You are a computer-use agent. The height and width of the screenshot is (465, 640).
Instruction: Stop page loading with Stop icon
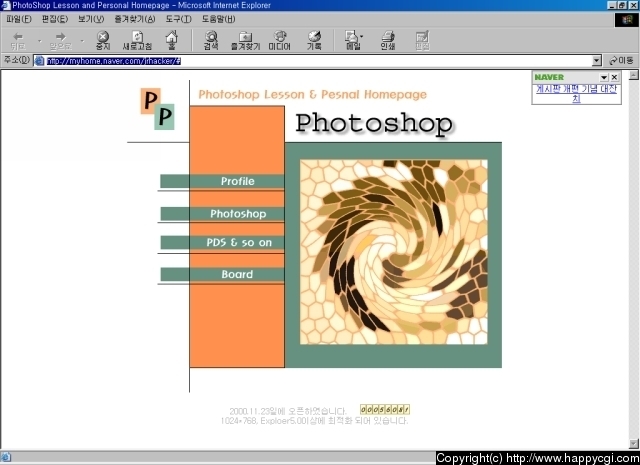(x=103, y=40)
